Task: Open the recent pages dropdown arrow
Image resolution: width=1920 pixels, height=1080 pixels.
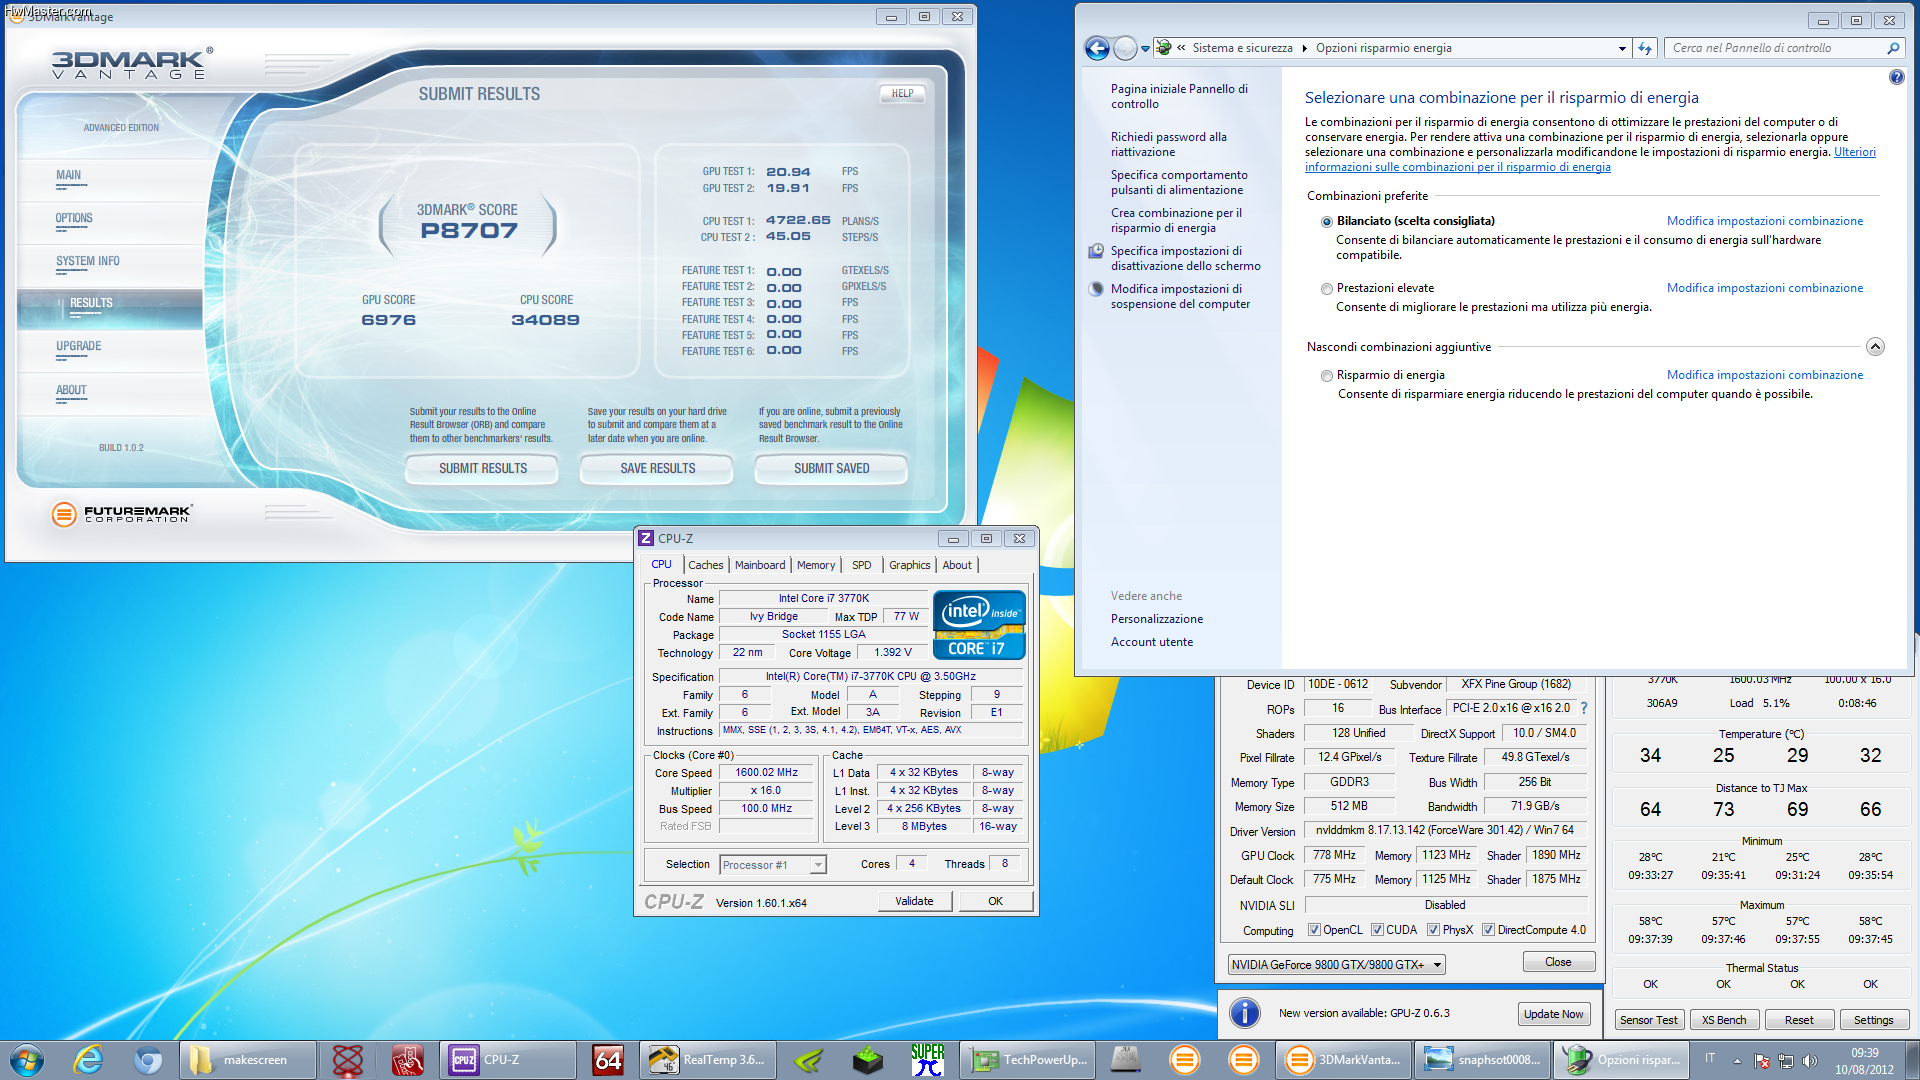Action: (1145, 48)
